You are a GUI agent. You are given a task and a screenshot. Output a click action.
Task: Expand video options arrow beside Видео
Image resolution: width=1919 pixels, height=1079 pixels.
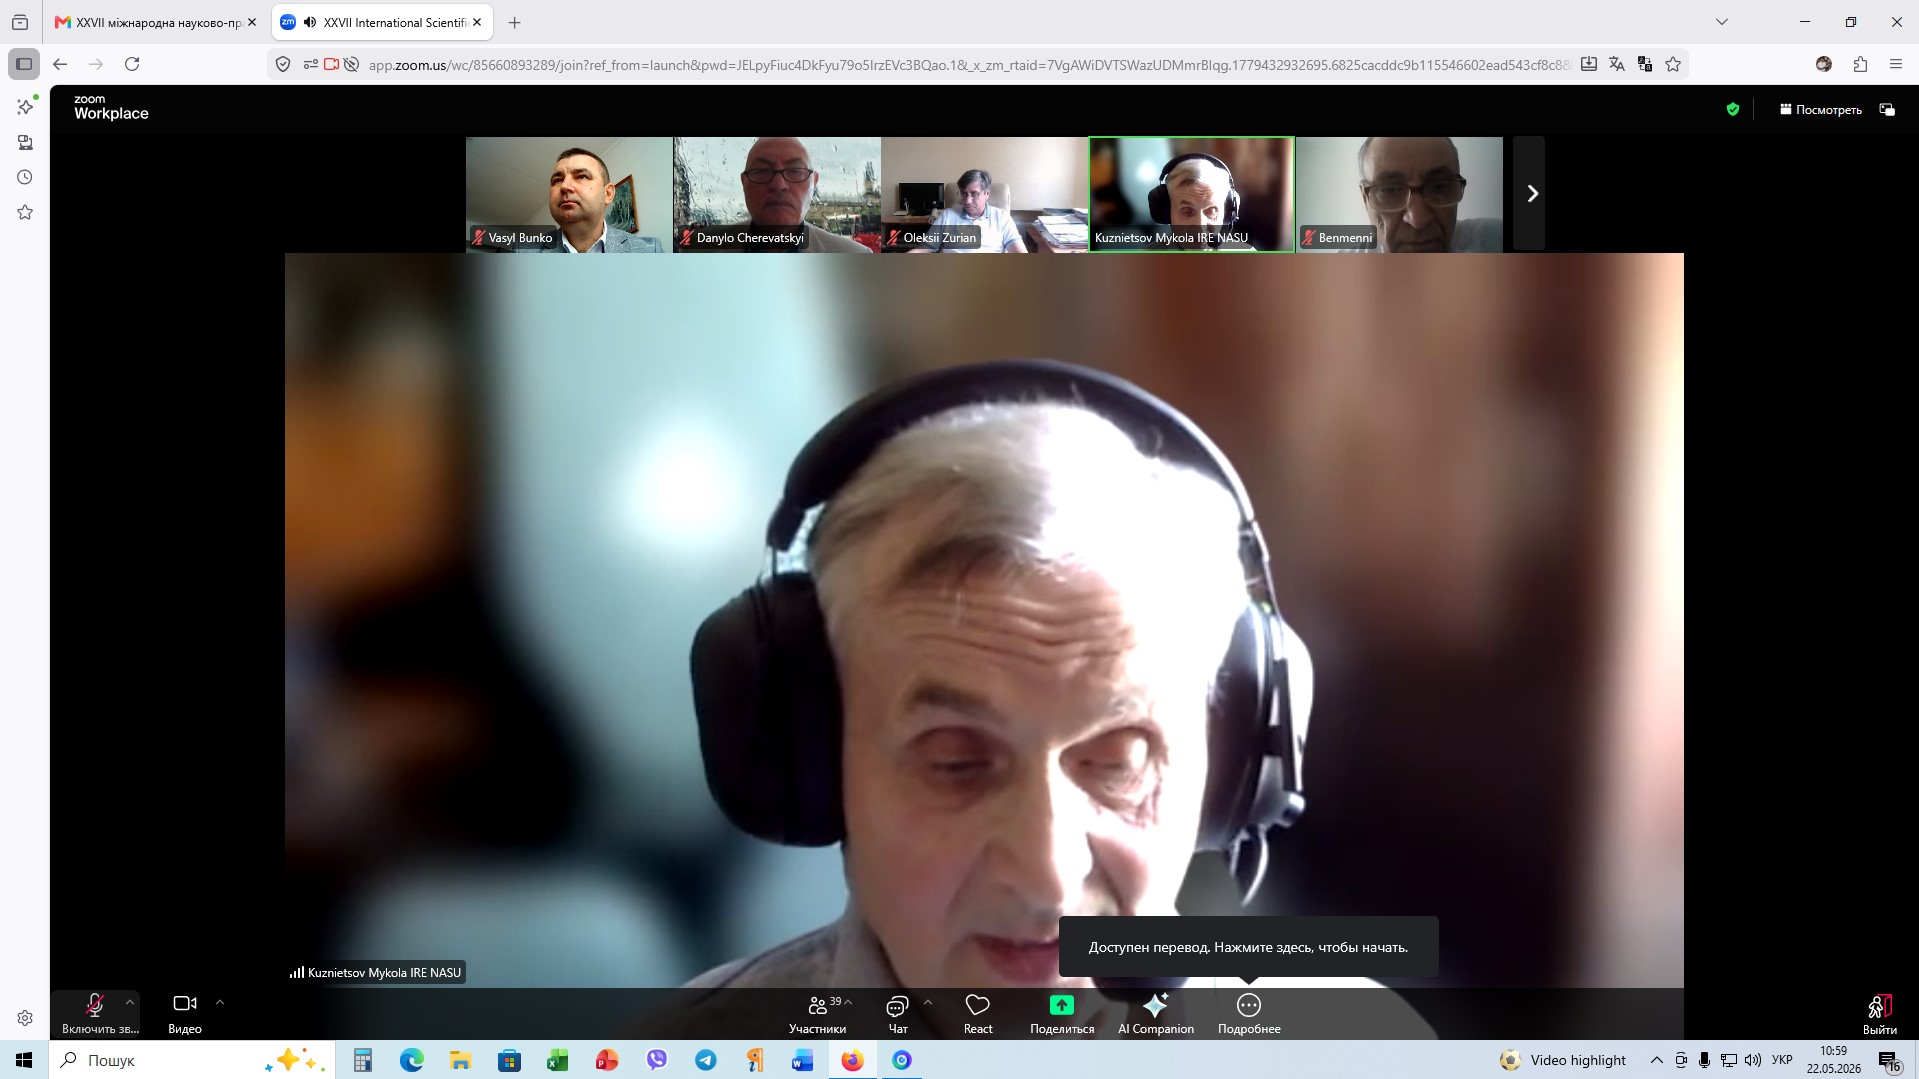coord(220,1002)
